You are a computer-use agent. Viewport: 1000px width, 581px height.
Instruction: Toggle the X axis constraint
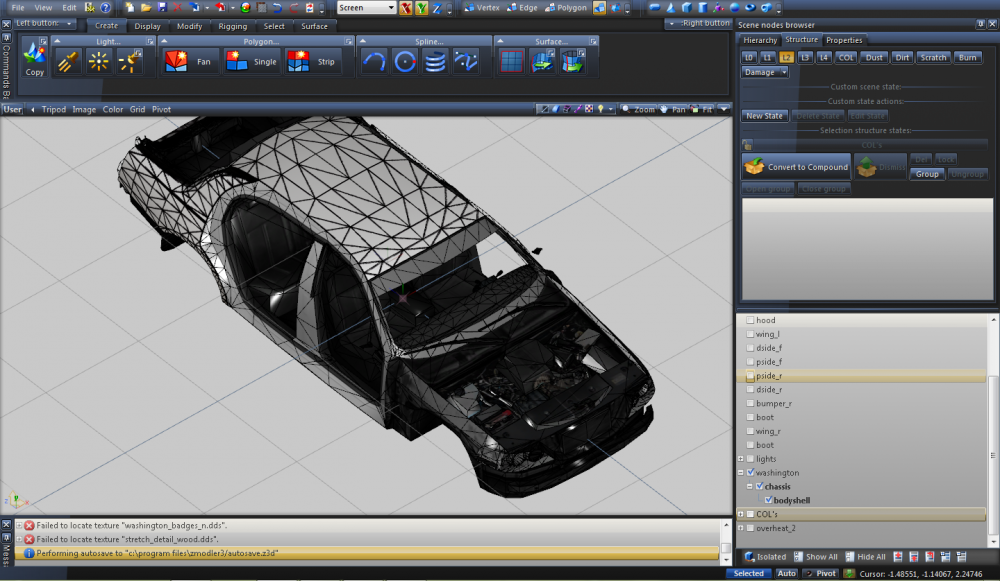point(406,8)
